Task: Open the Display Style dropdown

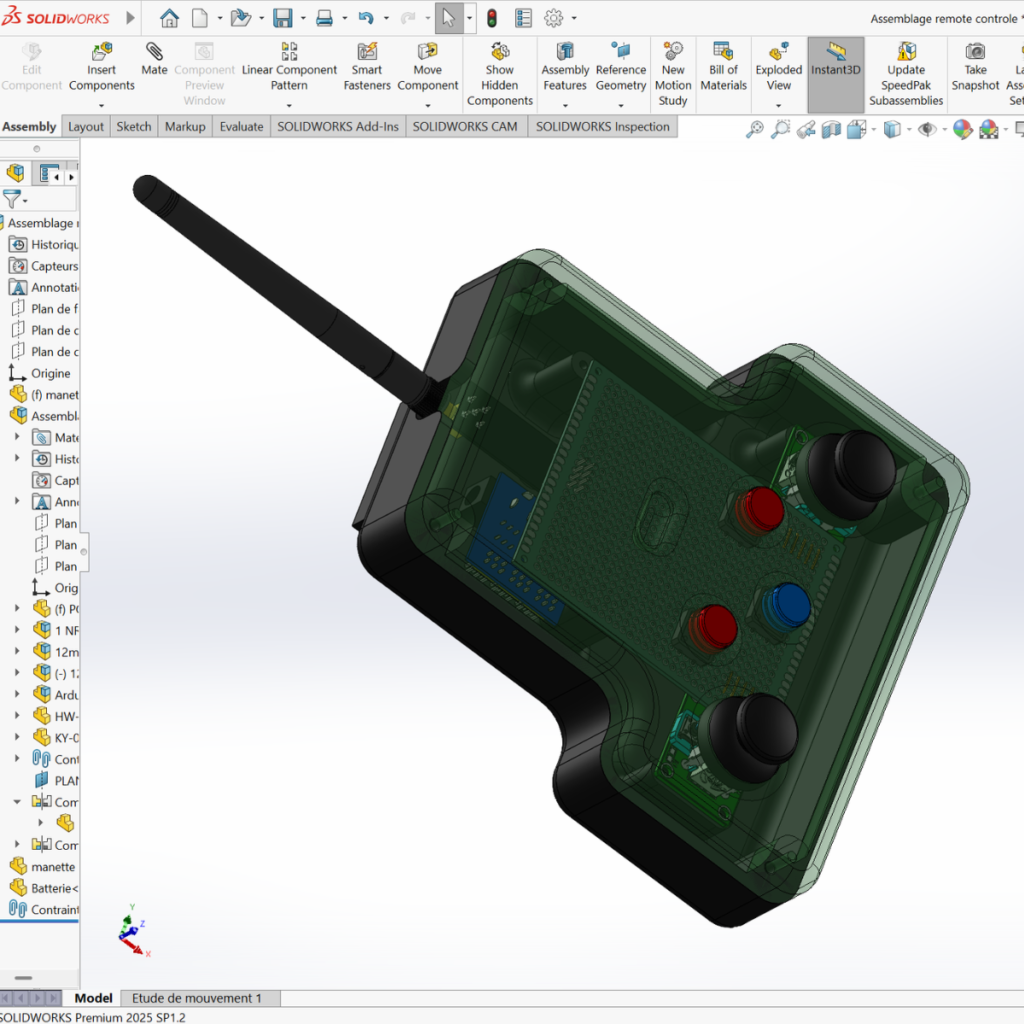Action: (x=909, y=129)
